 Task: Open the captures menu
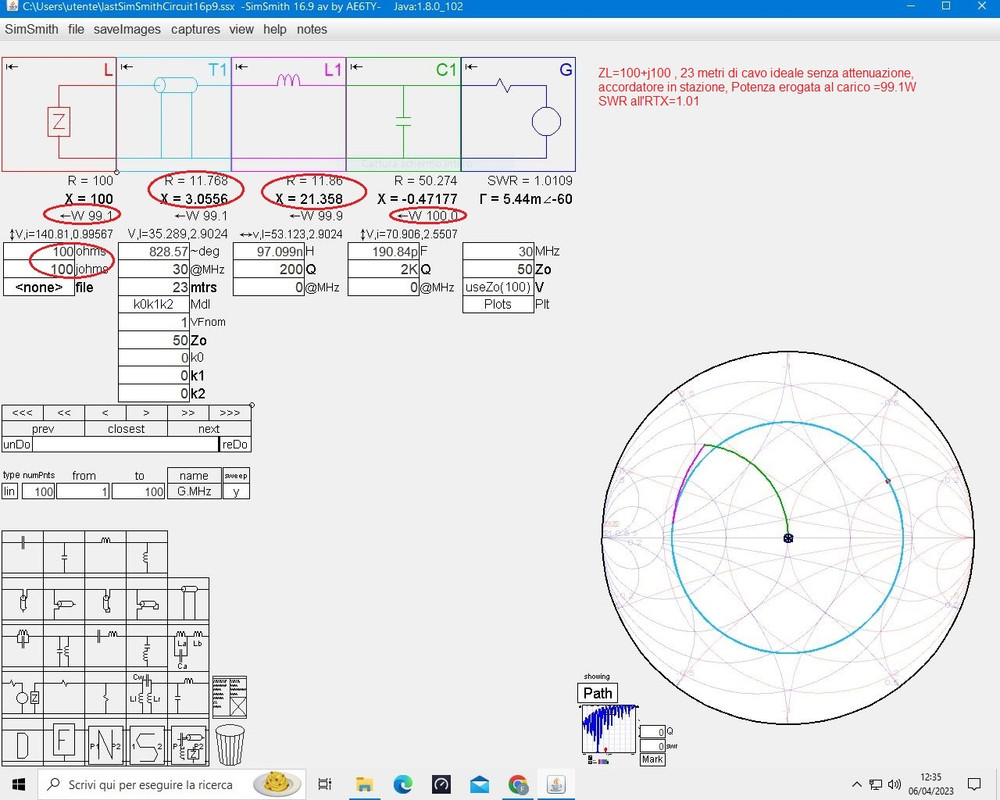coord(195,29)
